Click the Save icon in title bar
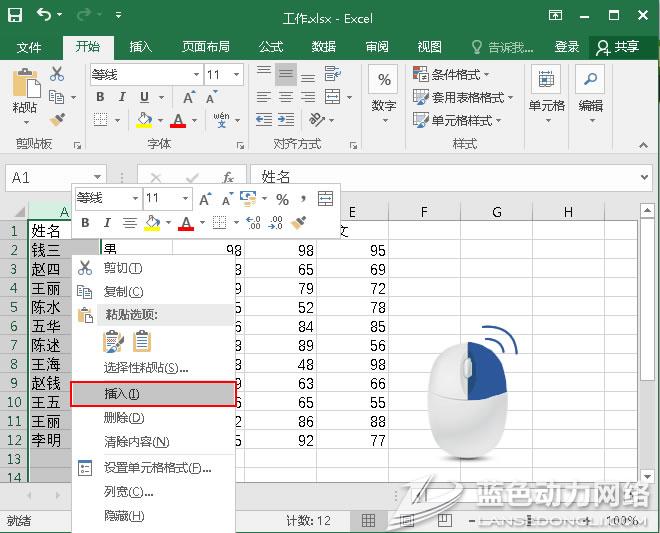 tap(15, 15)
